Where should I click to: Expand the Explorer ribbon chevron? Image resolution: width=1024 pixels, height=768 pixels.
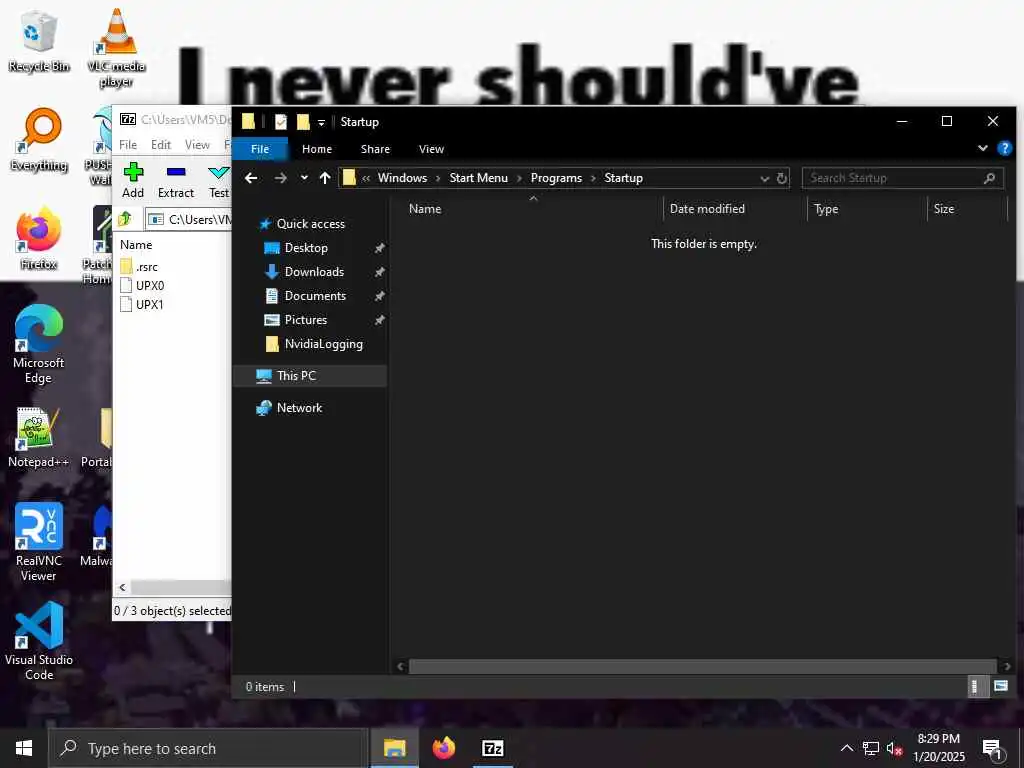click(x=982, y=148)
